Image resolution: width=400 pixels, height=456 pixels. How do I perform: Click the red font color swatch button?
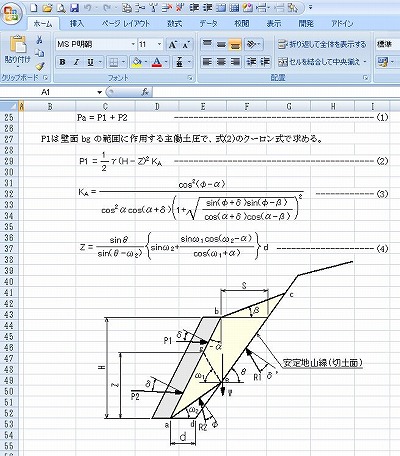click(x=157, y=62)
